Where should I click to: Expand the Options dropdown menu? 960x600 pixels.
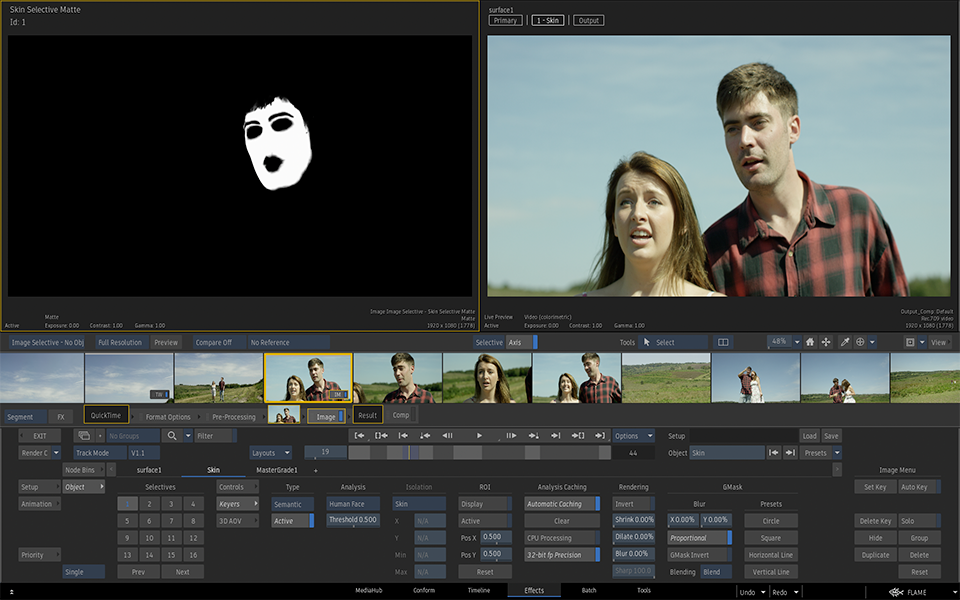coord(633,436)
